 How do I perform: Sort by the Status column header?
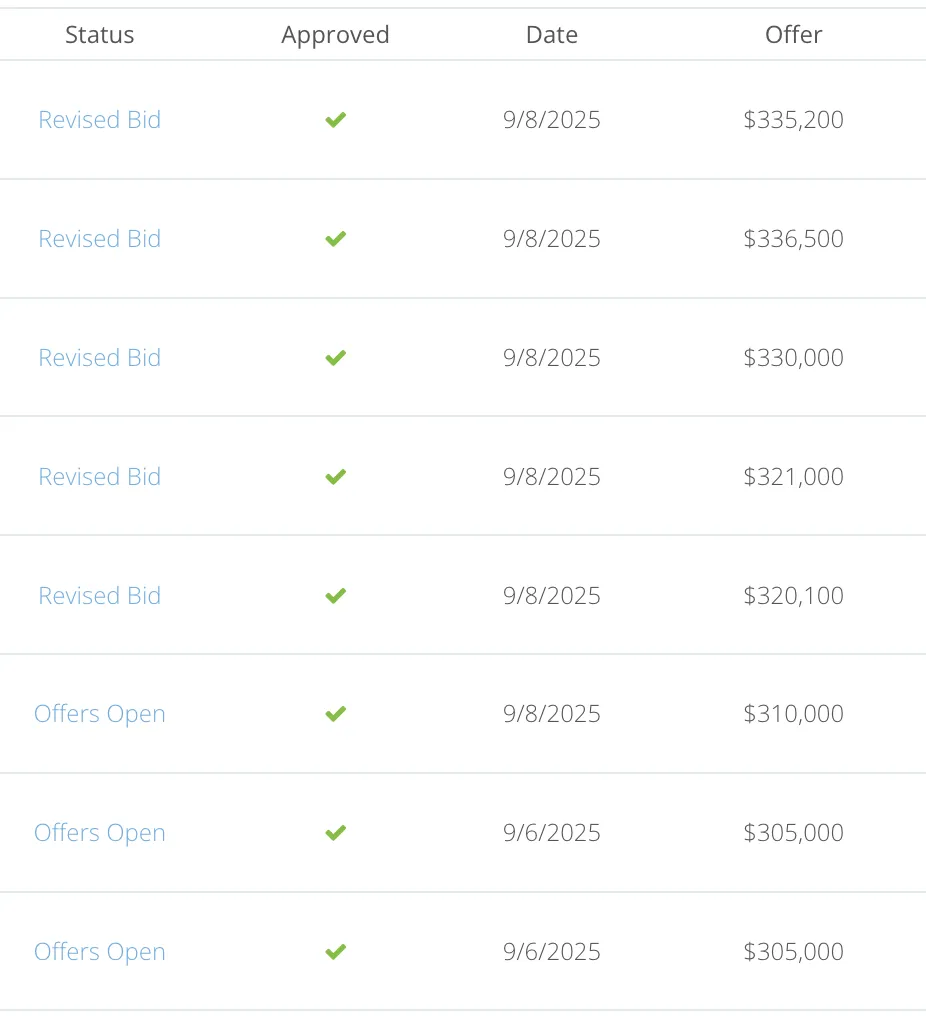pyautogui.click(x=99, y=34)
